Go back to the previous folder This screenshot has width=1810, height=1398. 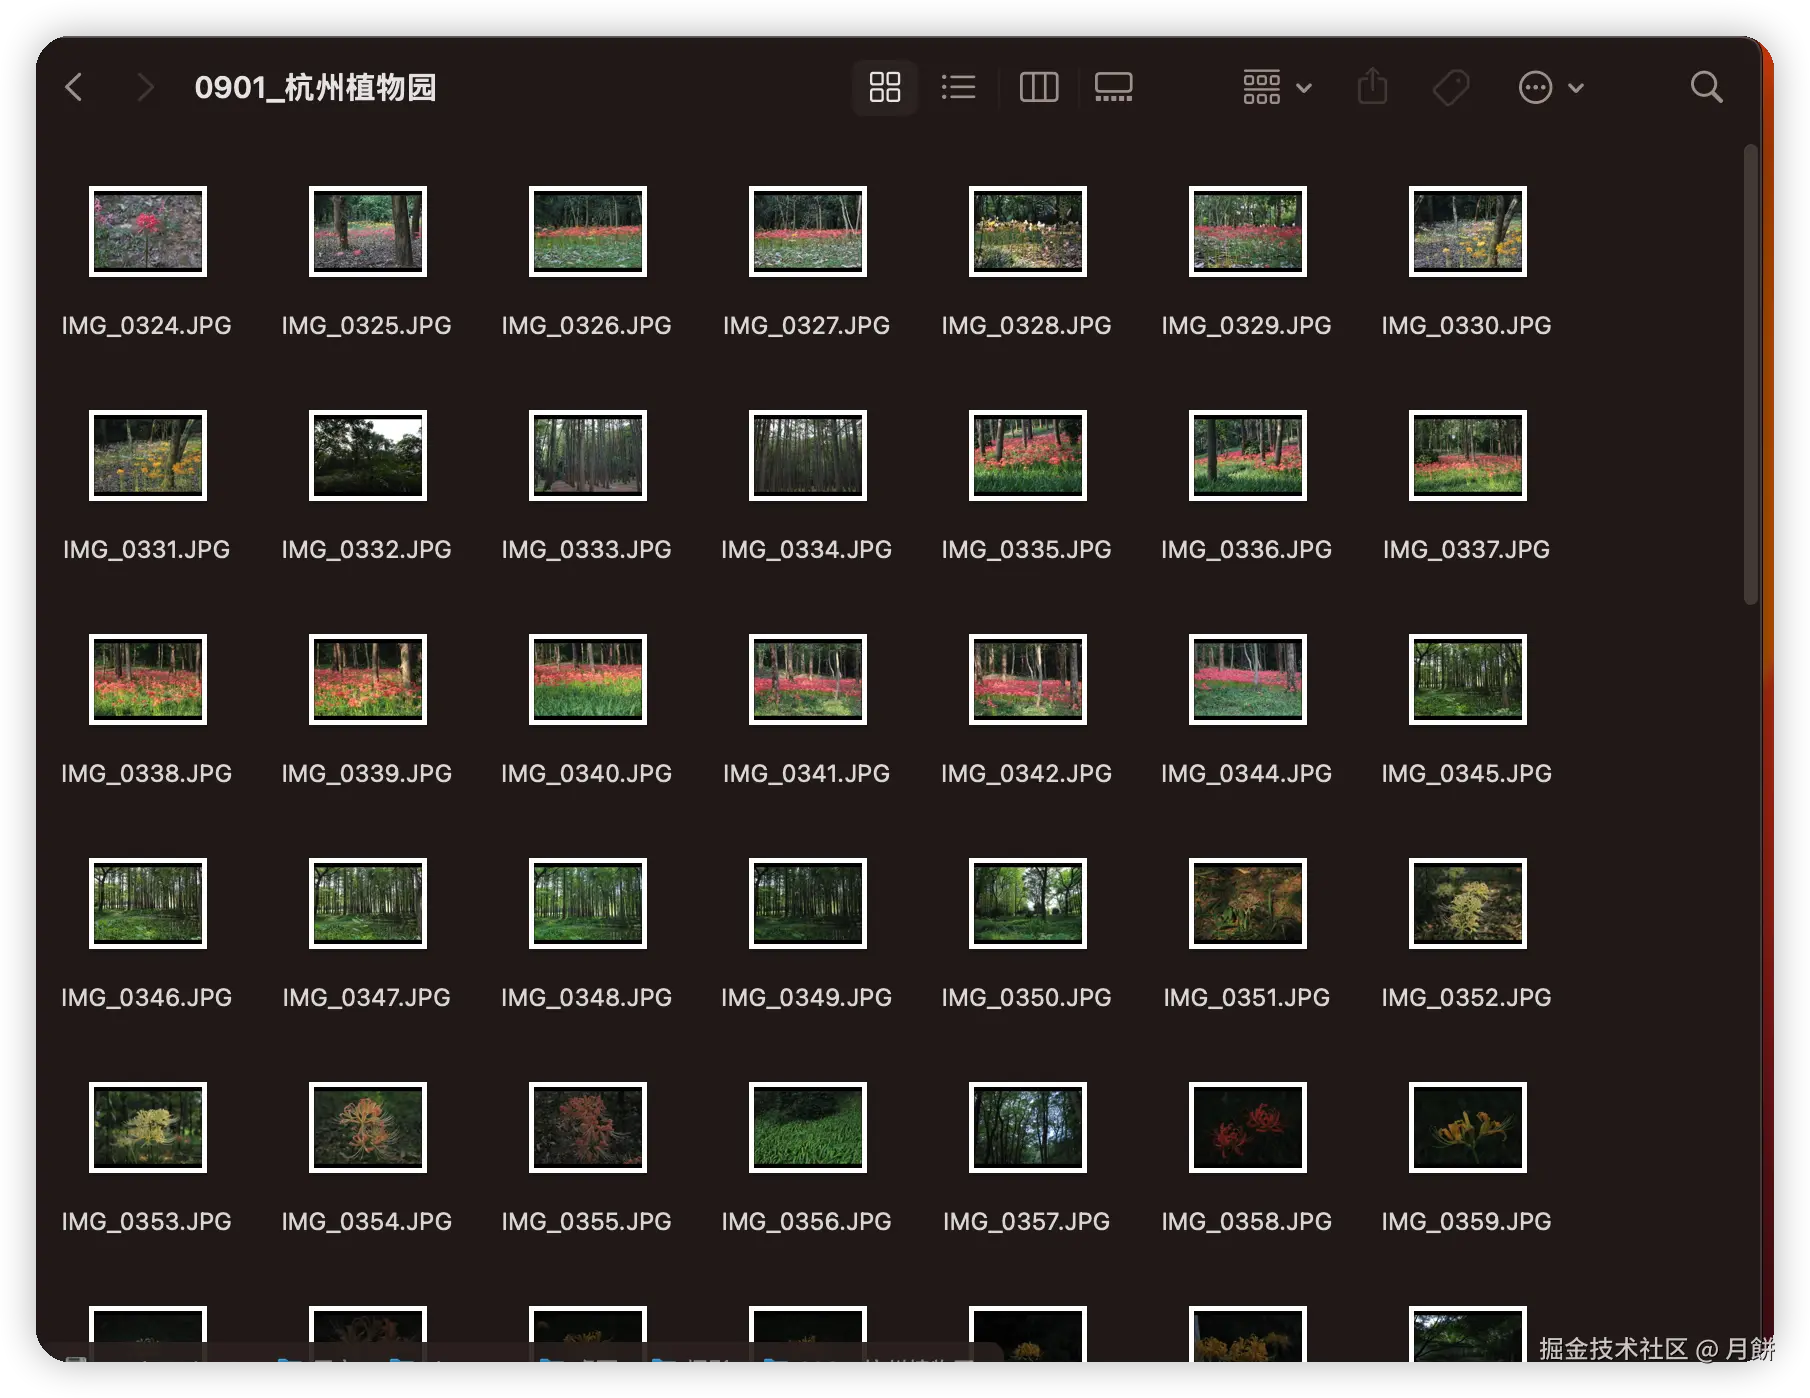click(74, 88)
